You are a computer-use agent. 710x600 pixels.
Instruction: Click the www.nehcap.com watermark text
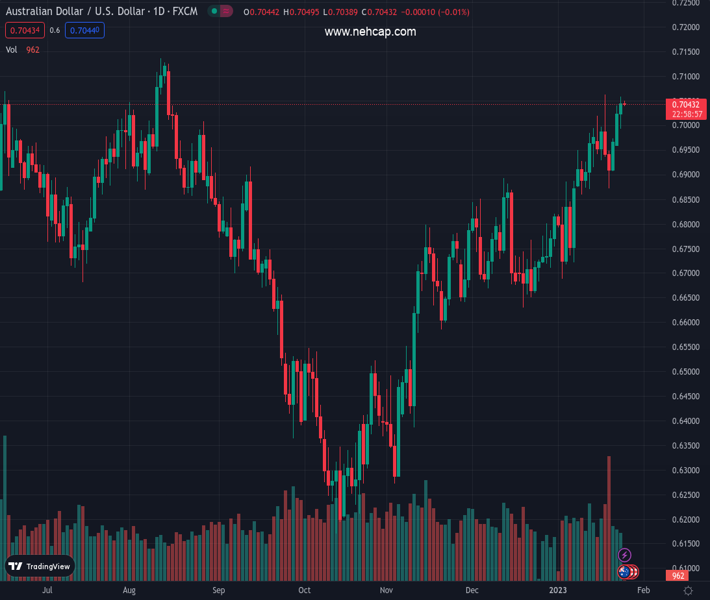370,32
